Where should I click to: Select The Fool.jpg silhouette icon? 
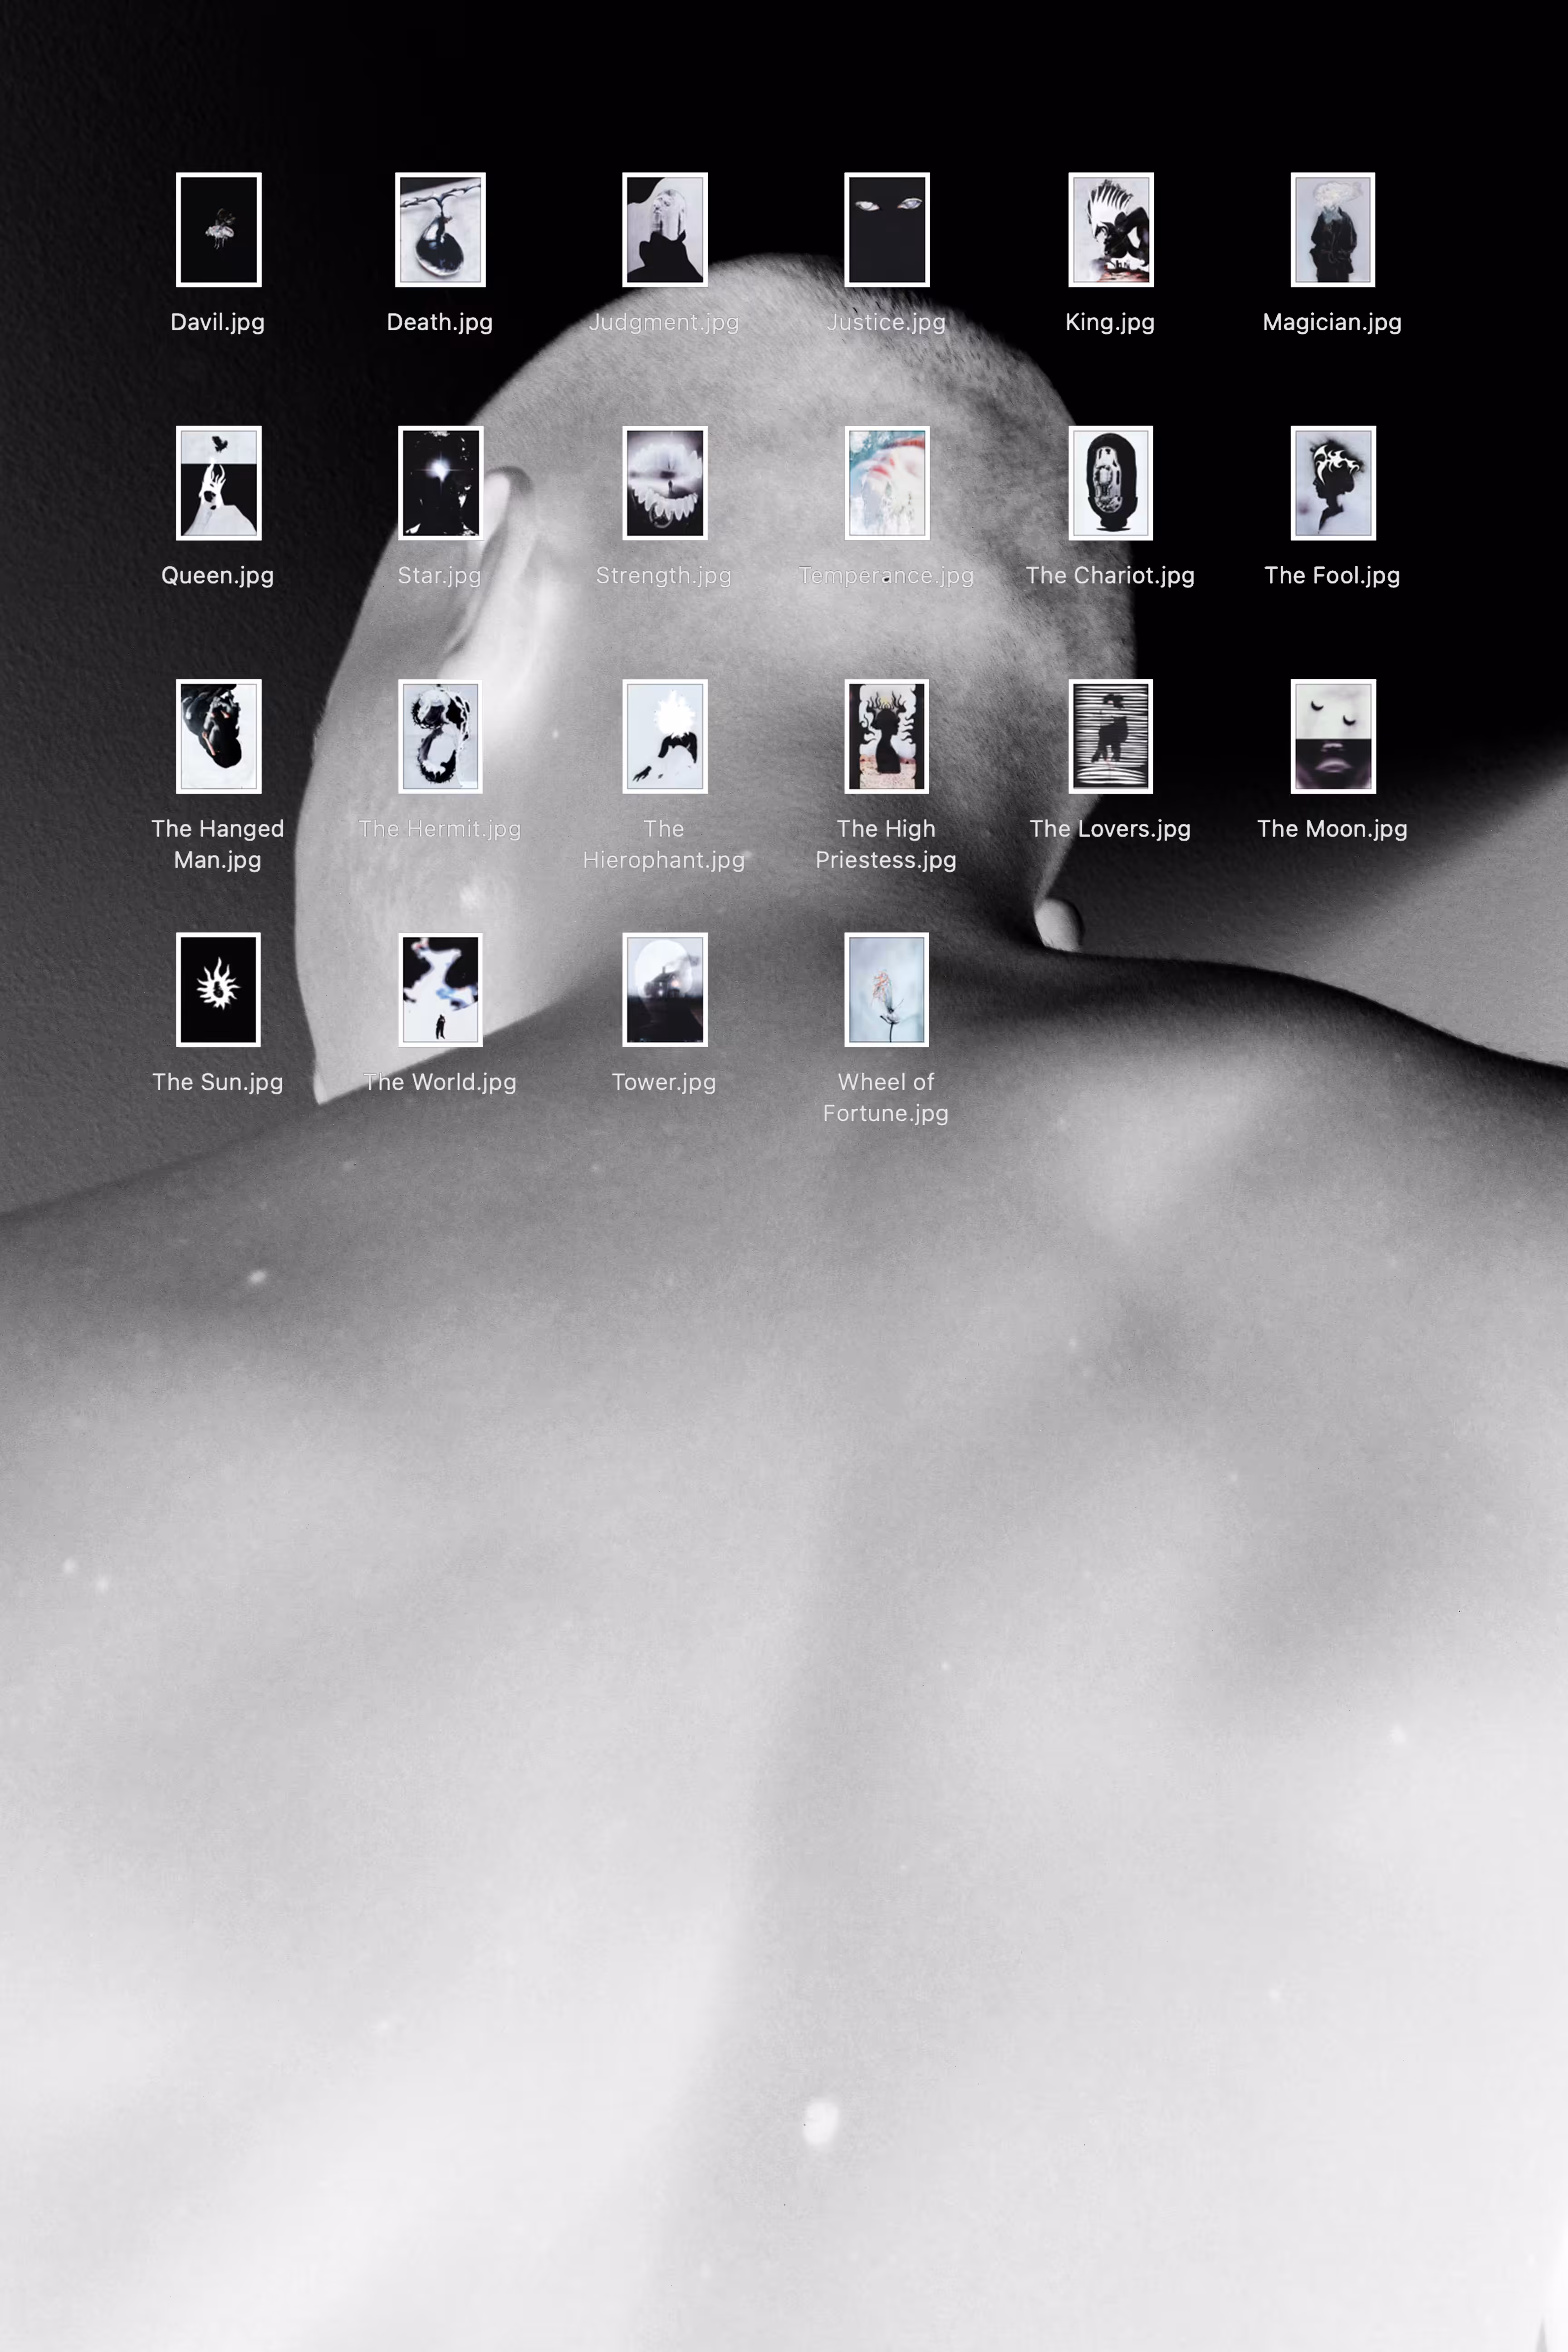[1332, 483]
